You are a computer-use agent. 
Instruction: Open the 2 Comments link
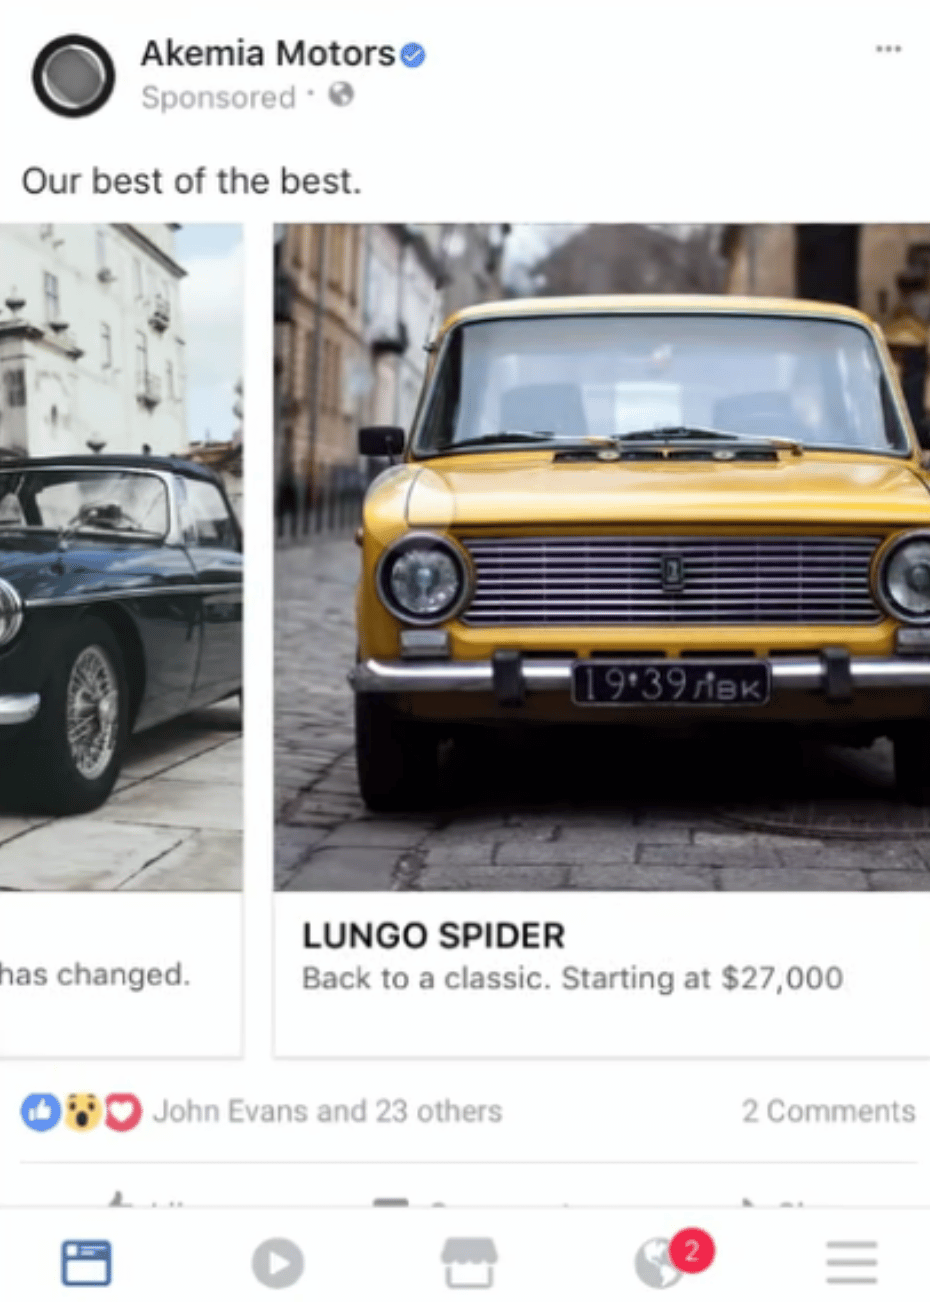coord(828,1111)
